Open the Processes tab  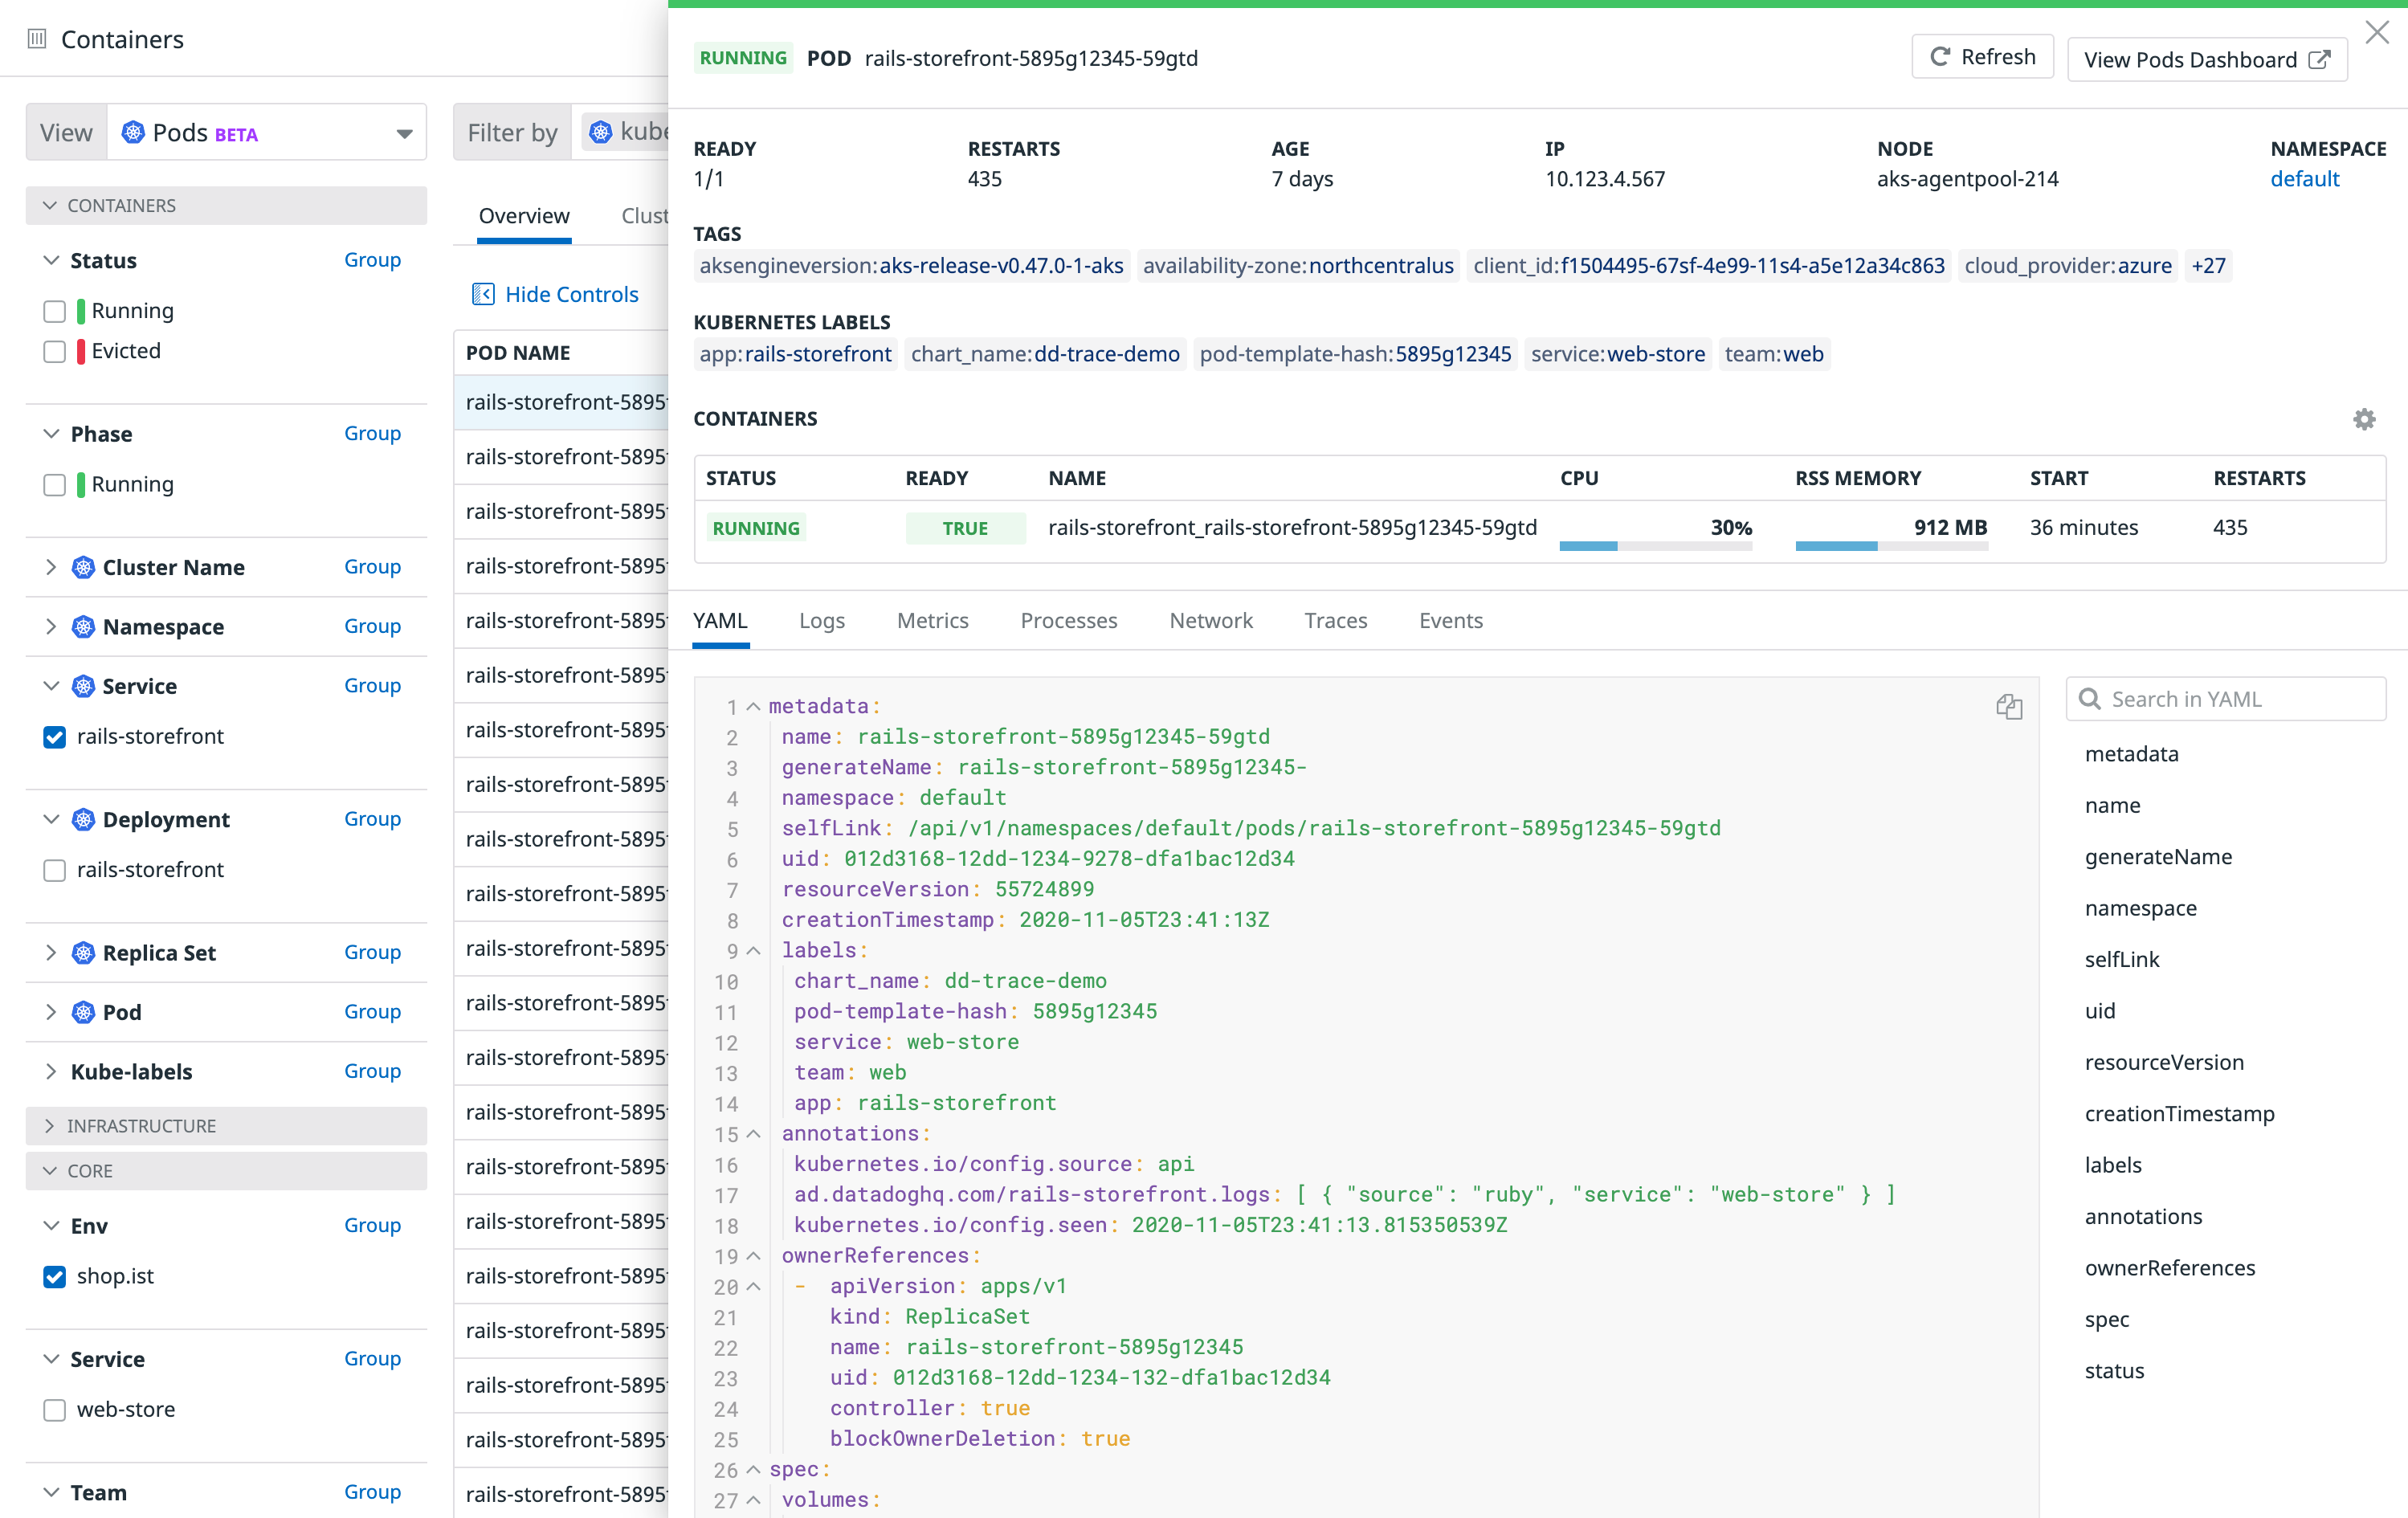coord(1069,620)
